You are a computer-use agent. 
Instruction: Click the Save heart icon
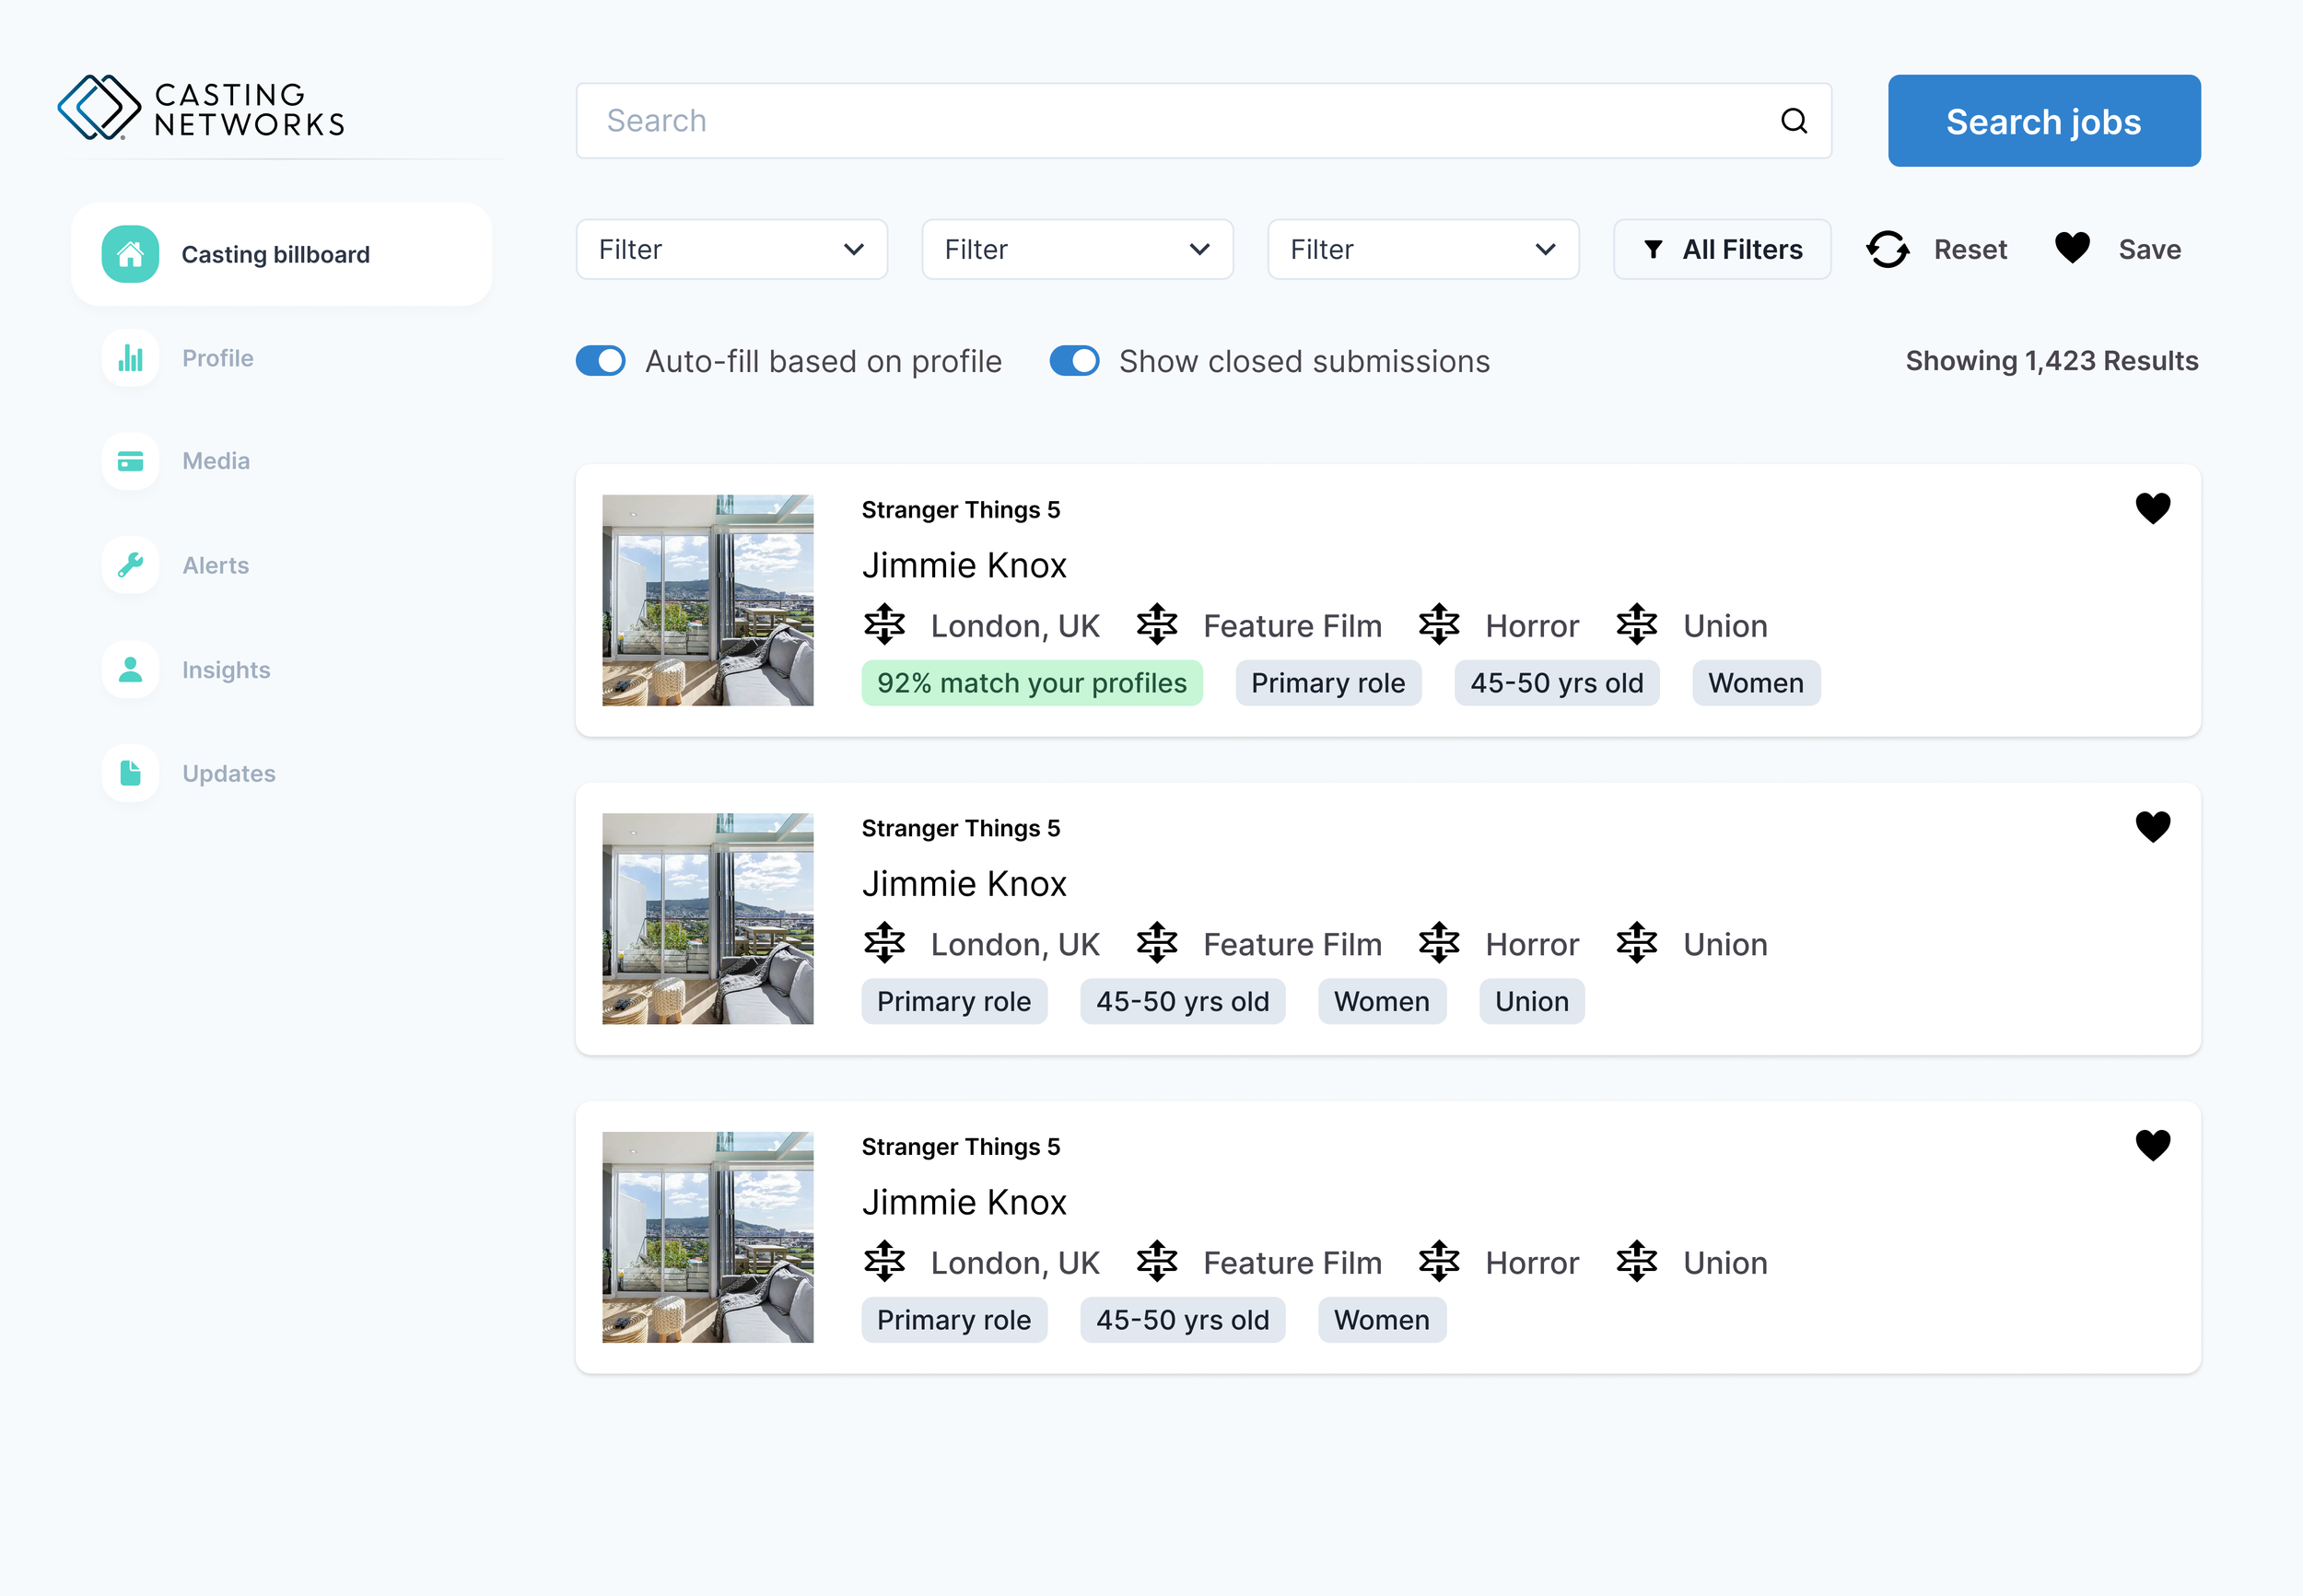(x=2072, y=248)
